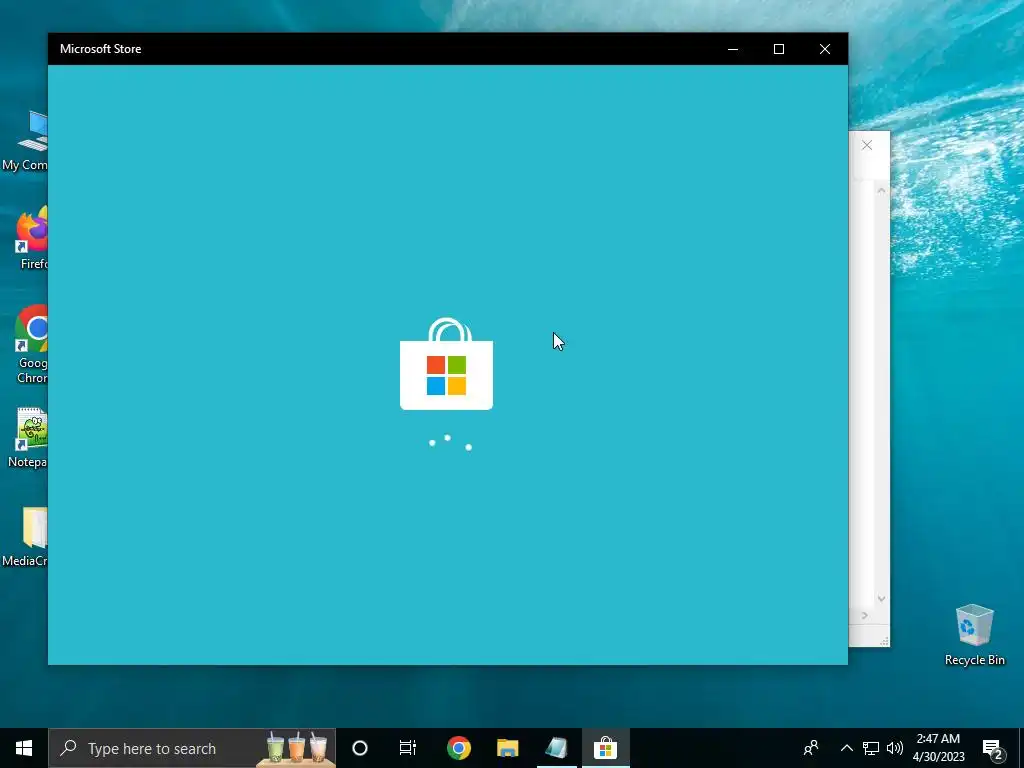
Task: Minimize the Microsoft Store window
Action: [733, 49]
